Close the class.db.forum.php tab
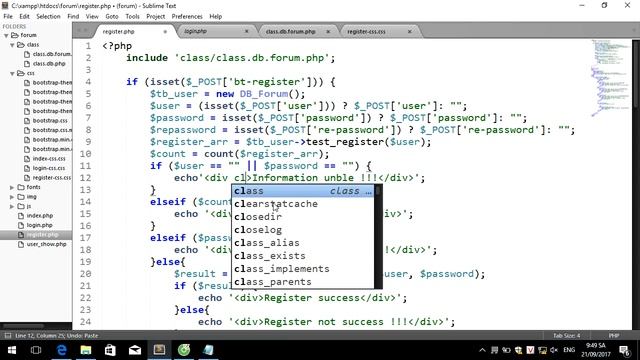This screenshot has height=360, width=640. tap(328, 31)
